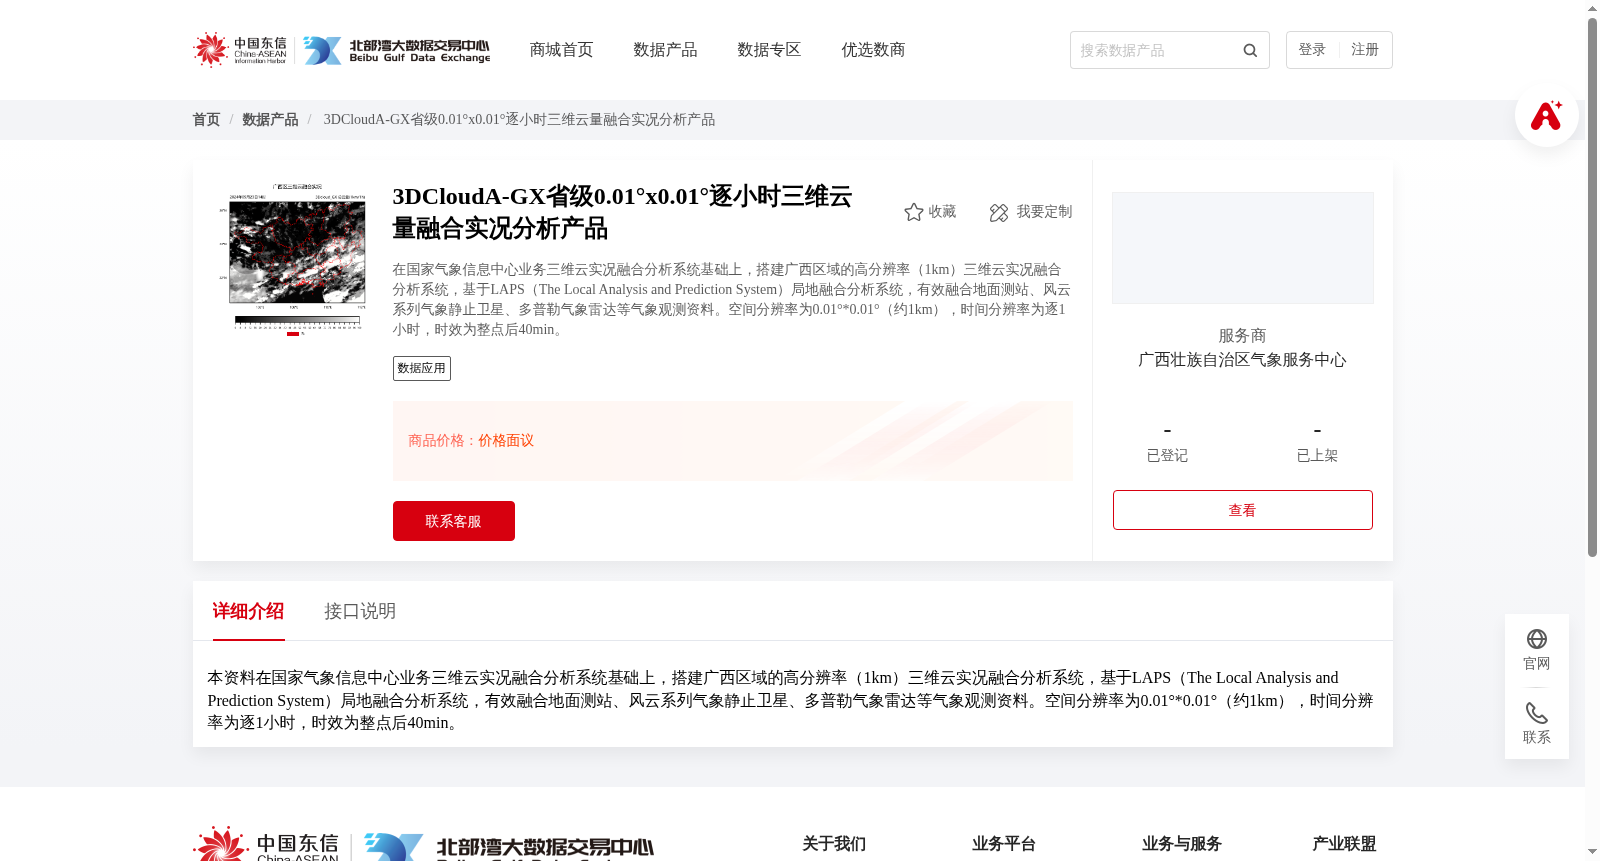Go to 数据产品 in the breadcrumb

click(x=270, y=120)
